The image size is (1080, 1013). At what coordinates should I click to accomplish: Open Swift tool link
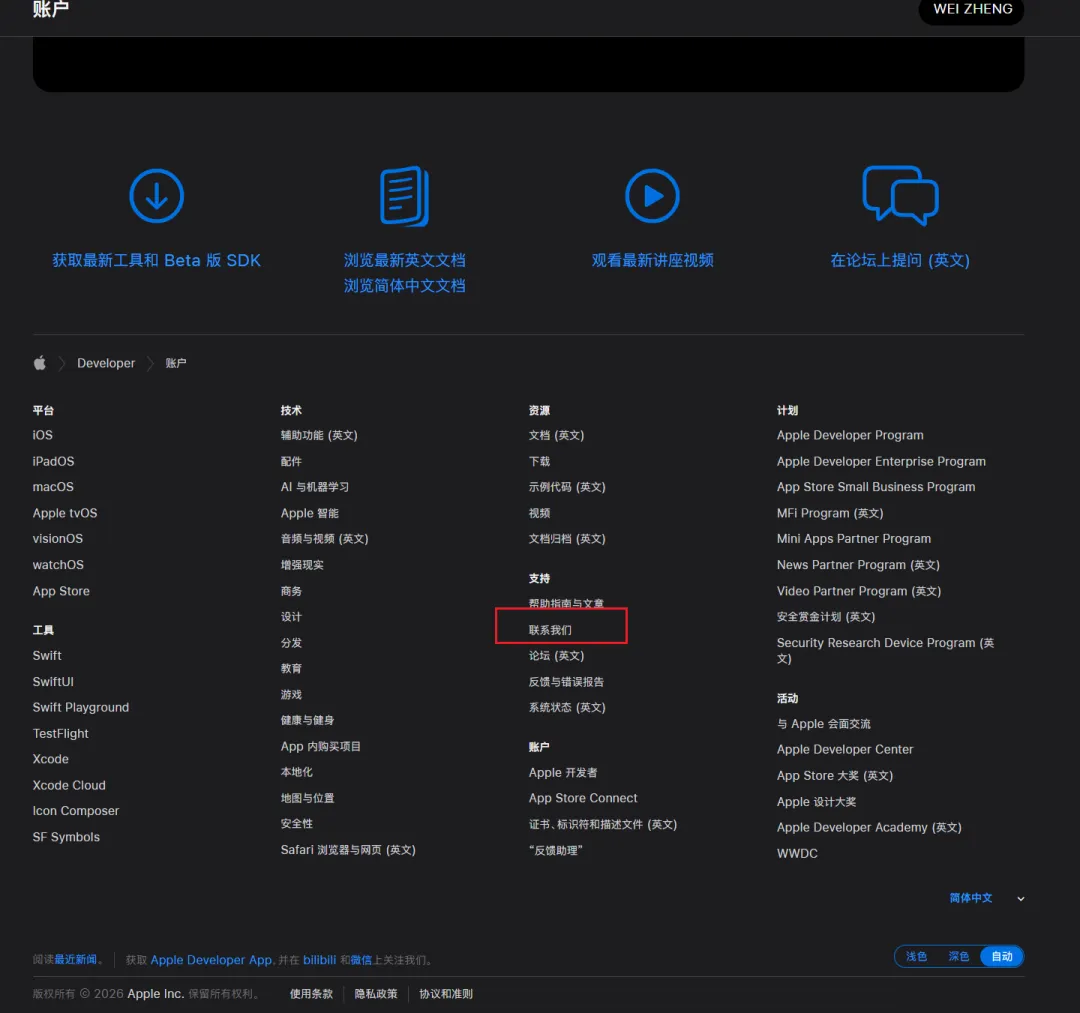tap(47, 656)
